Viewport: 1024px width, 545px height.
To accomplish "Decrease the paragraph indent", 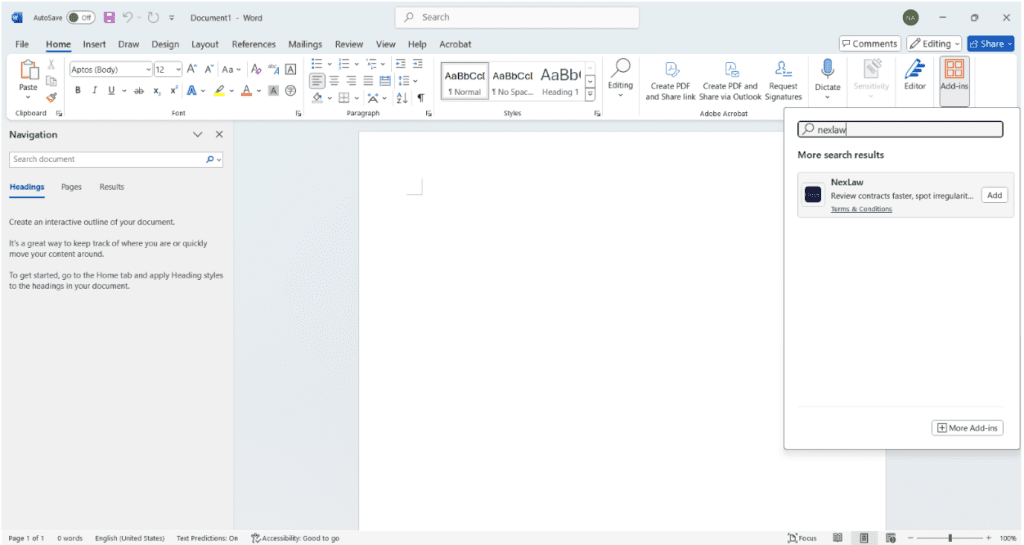I will click(x=400, y=64).
